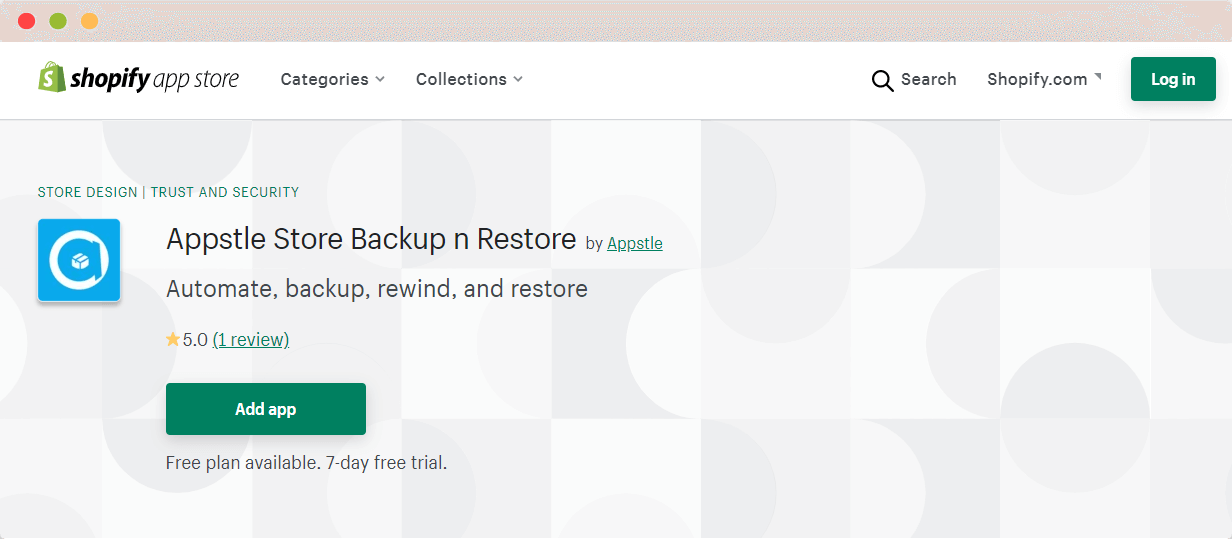Open the Shopify app store logo
This screenshot has width=1232, height=539.
tap(138, 78)
